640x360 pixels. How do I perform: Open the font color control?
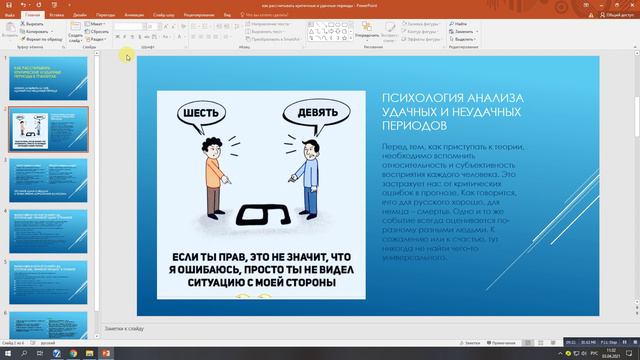[x=180, y=37]
